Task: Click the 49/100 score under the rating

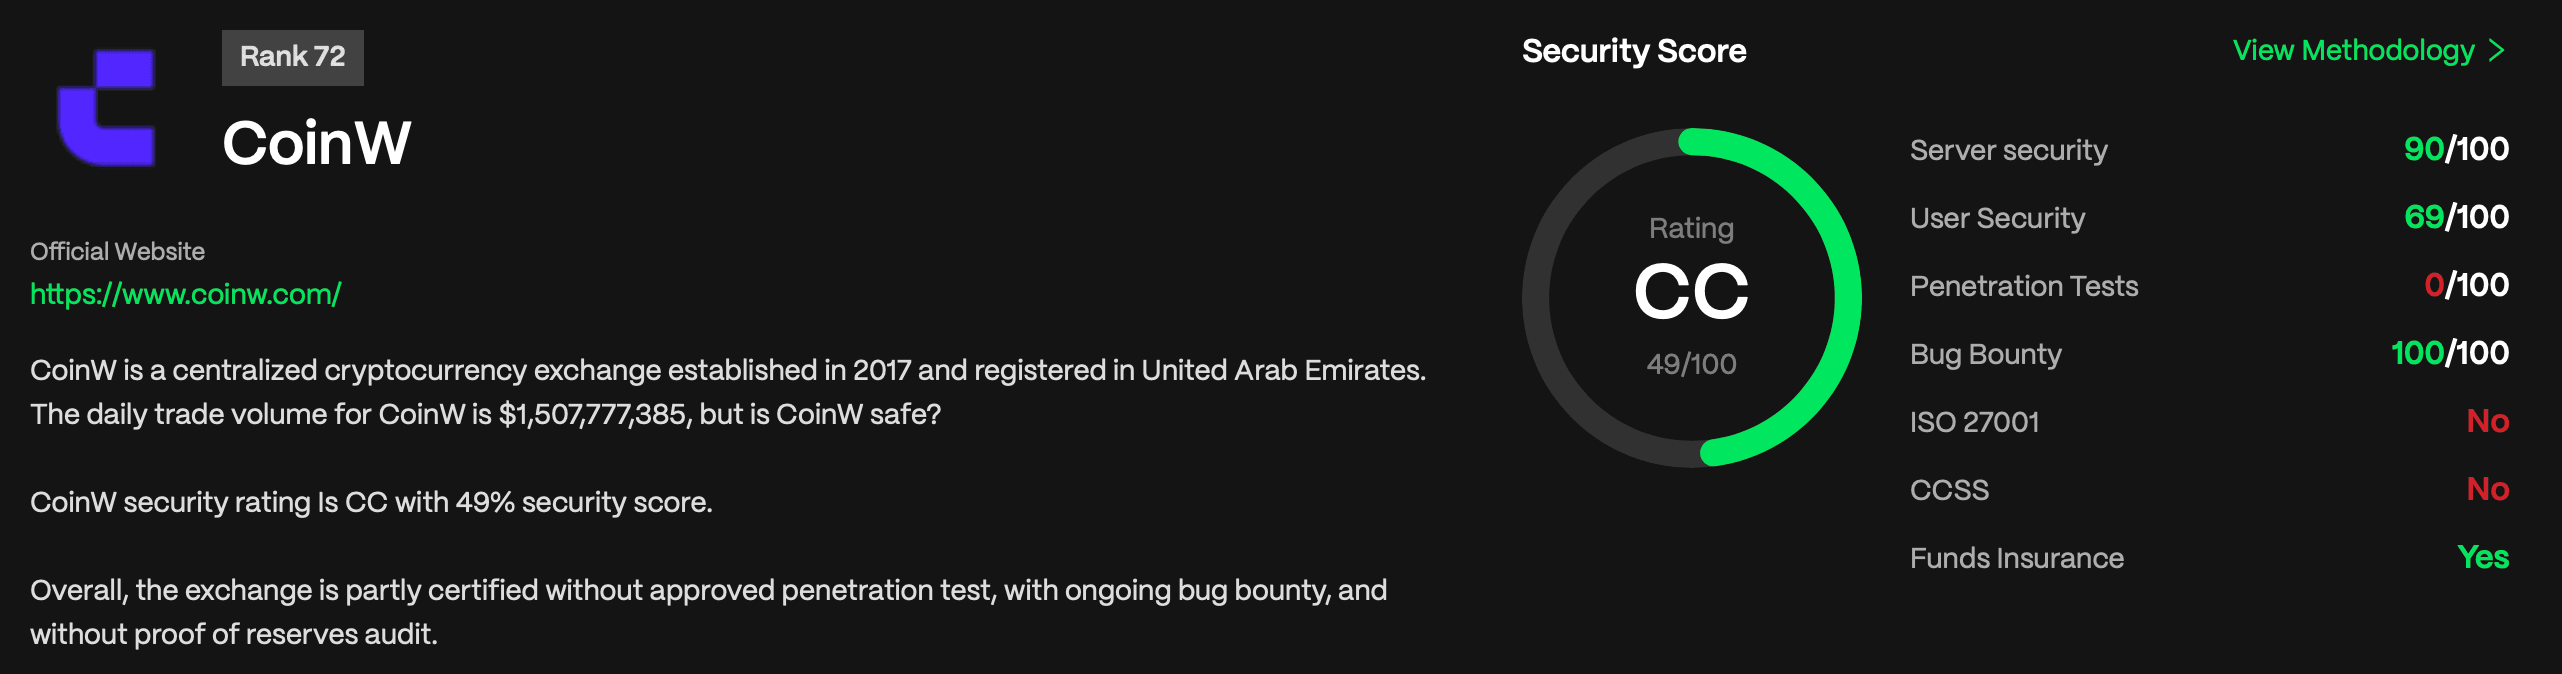Action: point(1691,364)
